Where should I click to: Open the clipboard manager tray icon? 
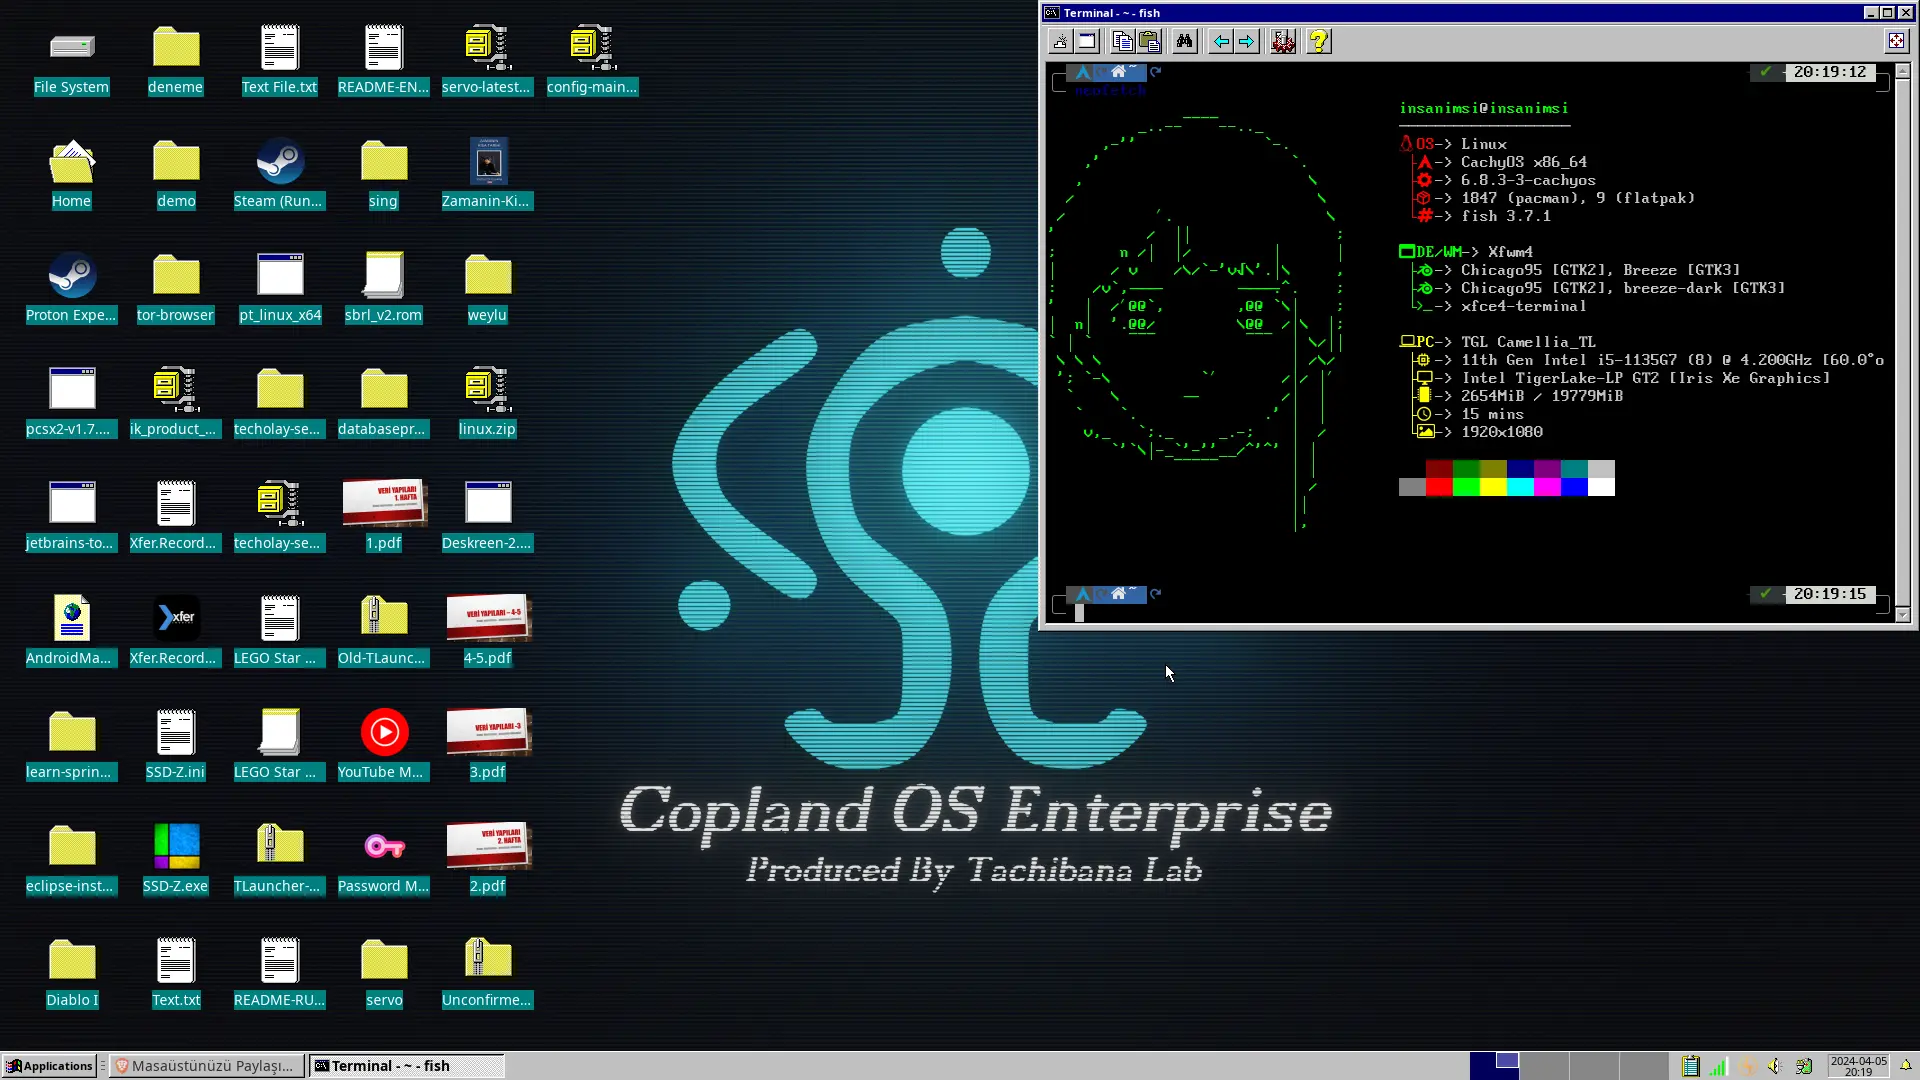[1691, 1066]
